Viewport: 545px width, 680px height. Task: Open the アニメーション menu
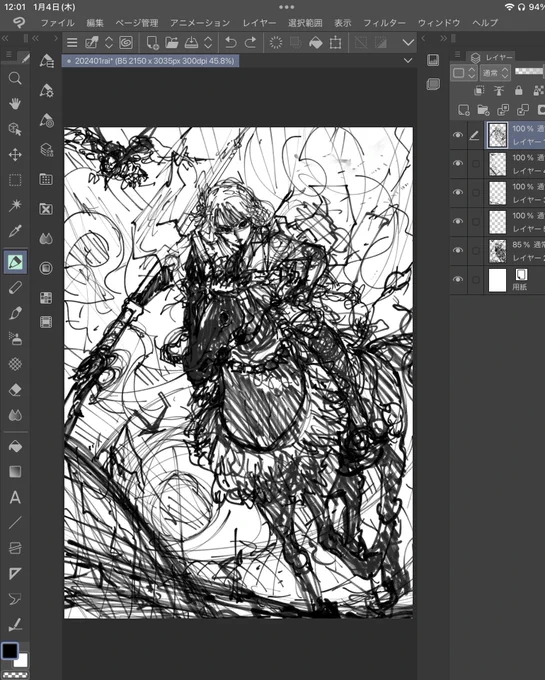(x=200, y=23)
